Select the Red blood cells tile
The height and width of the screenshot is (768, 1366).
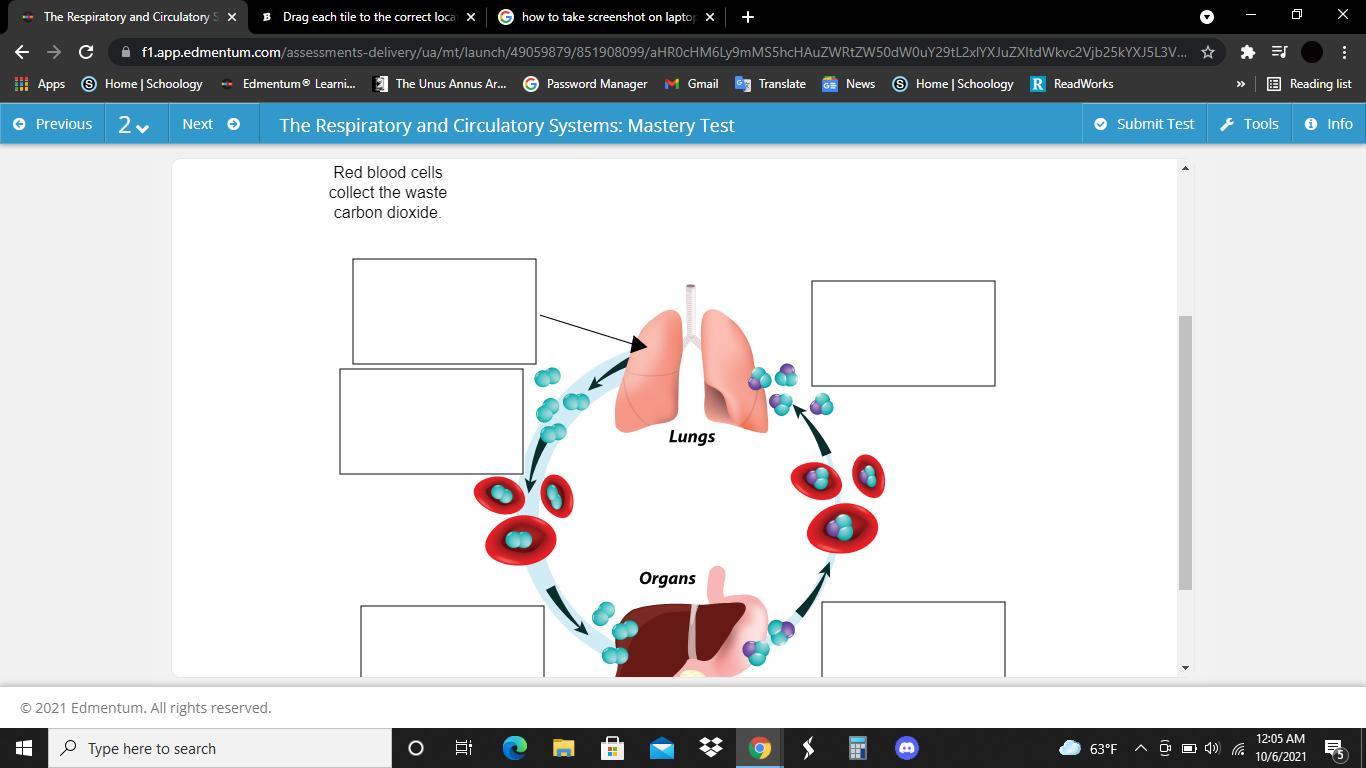(x=388, y=192)
